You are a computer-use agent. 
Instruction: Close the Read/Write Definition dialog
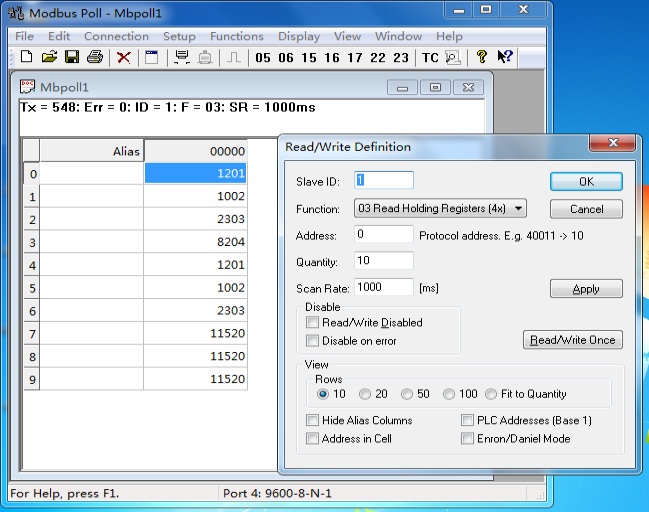[613, 143]
